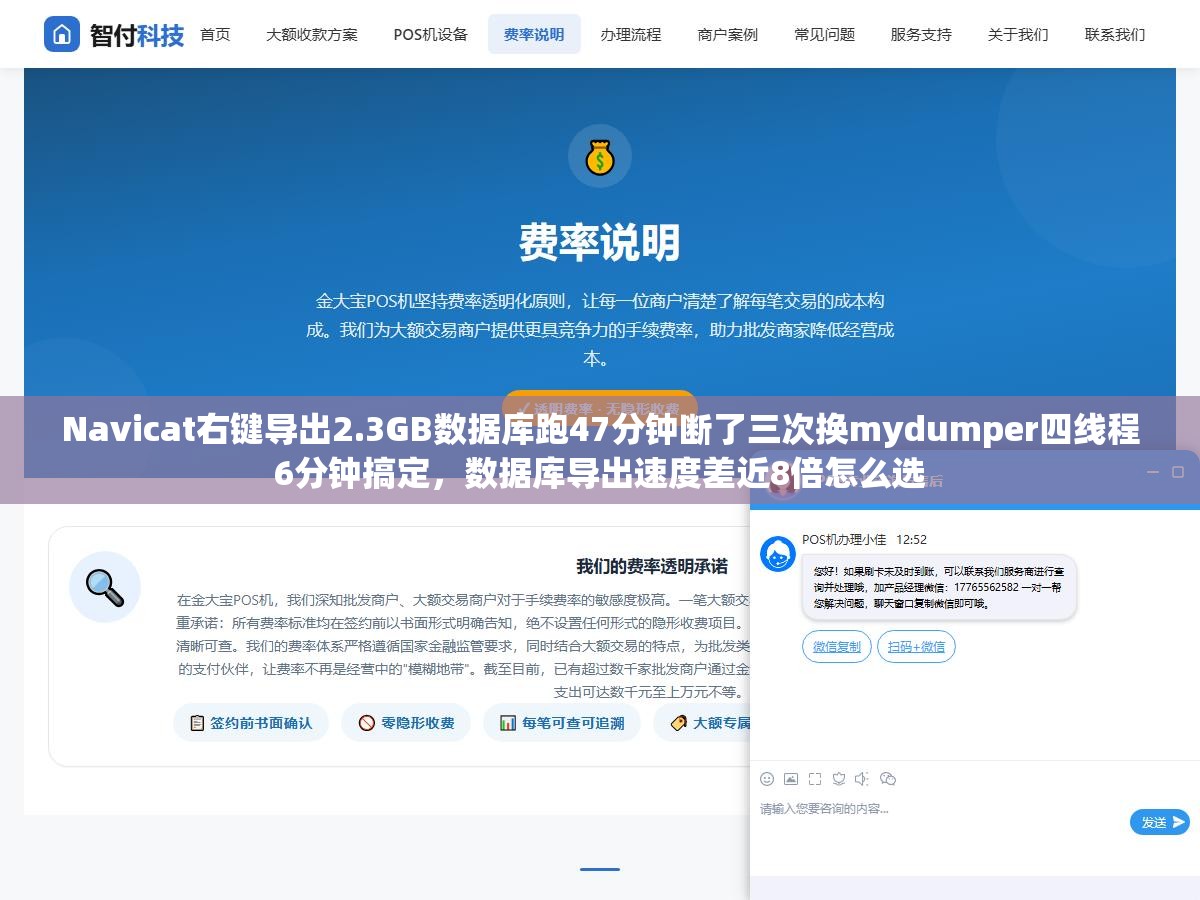Open the 常见问题 nav link
Viewport: 1200px width, 900px height.
(824, 34)
